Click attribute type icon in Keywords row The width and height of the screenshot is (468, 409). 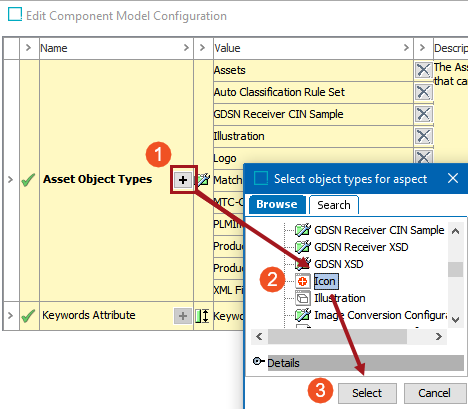[x=202, y=316]
